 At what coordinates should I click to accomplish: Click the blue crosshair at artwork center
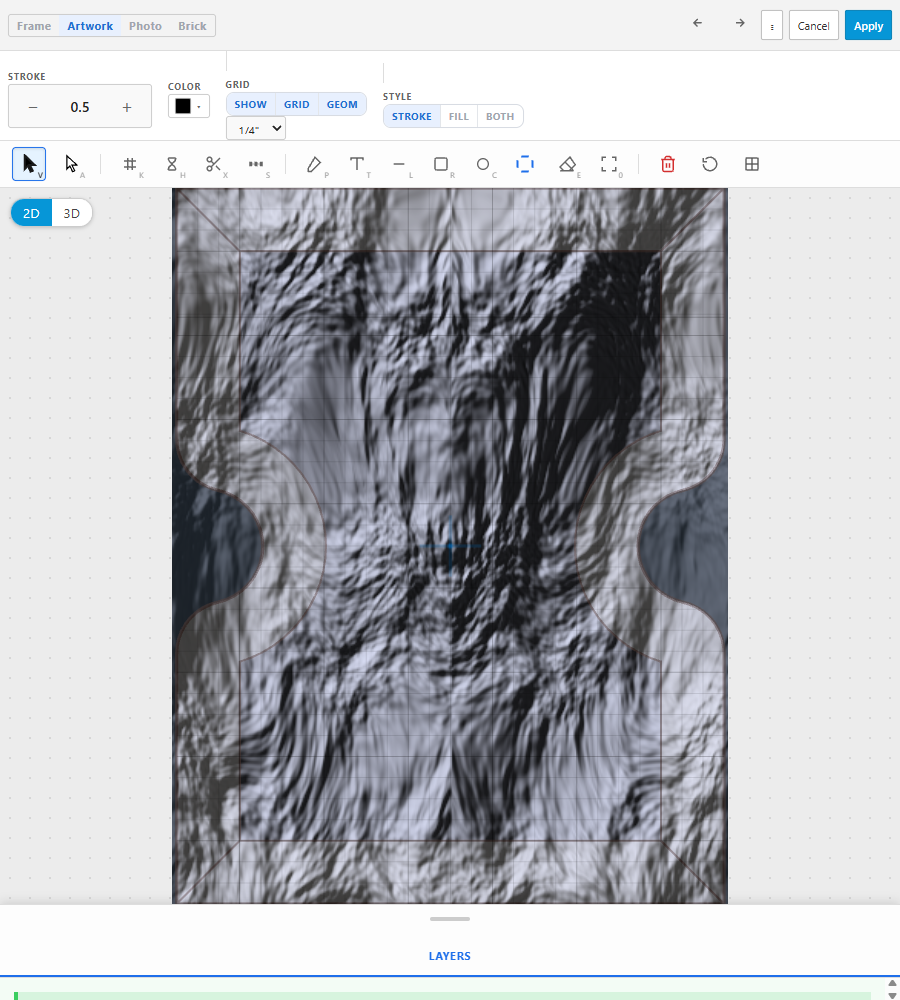point(450,545)
